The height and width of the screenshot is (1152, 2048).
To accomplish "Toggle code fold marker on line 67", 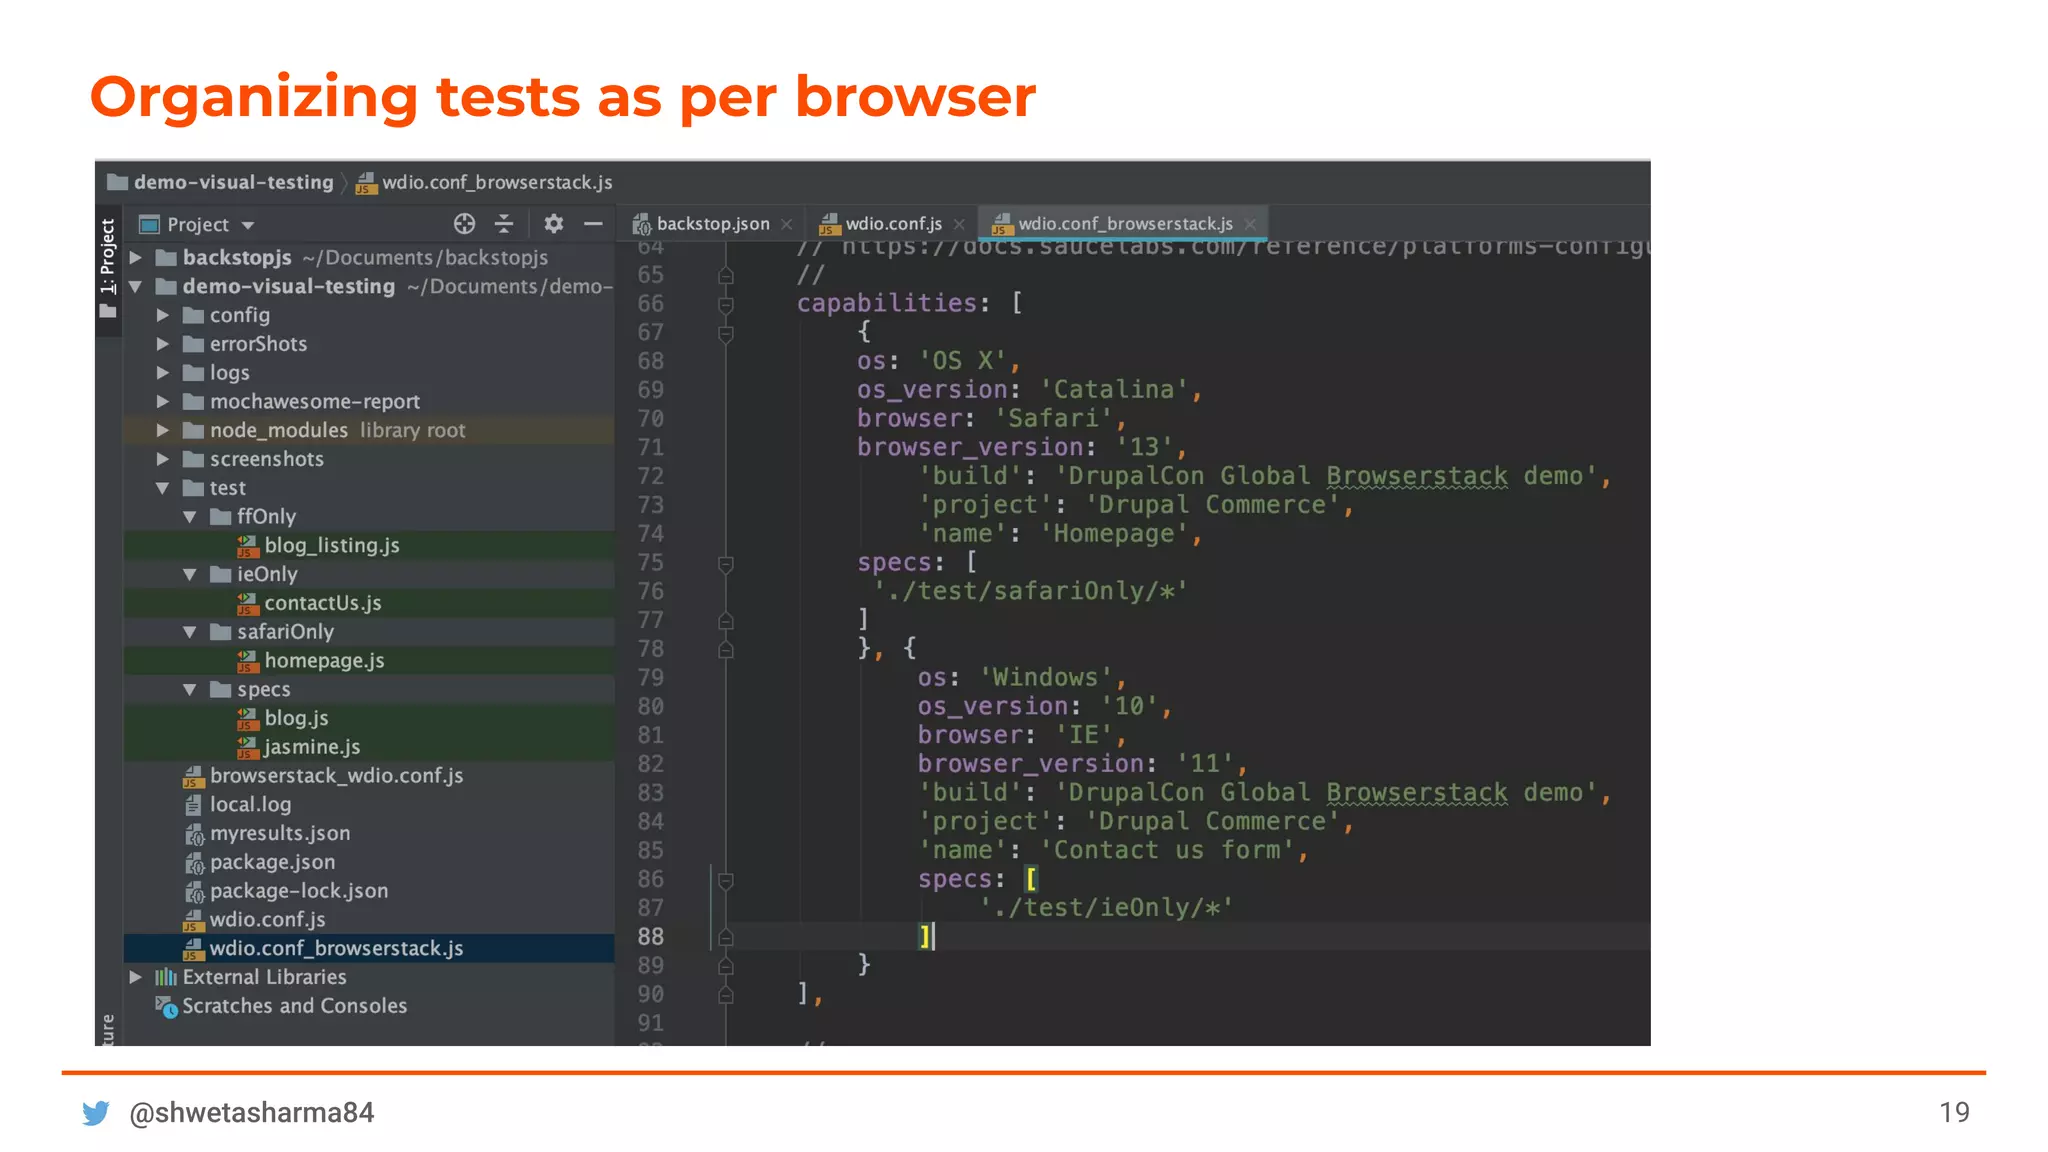I will tap(726, 333).
